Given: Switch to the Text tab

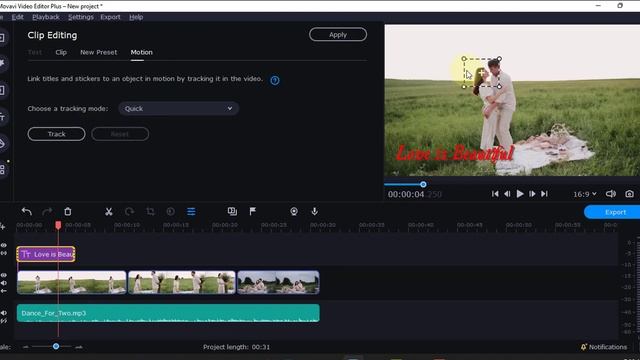Looking at the screenshot, I should click(35, 52).
